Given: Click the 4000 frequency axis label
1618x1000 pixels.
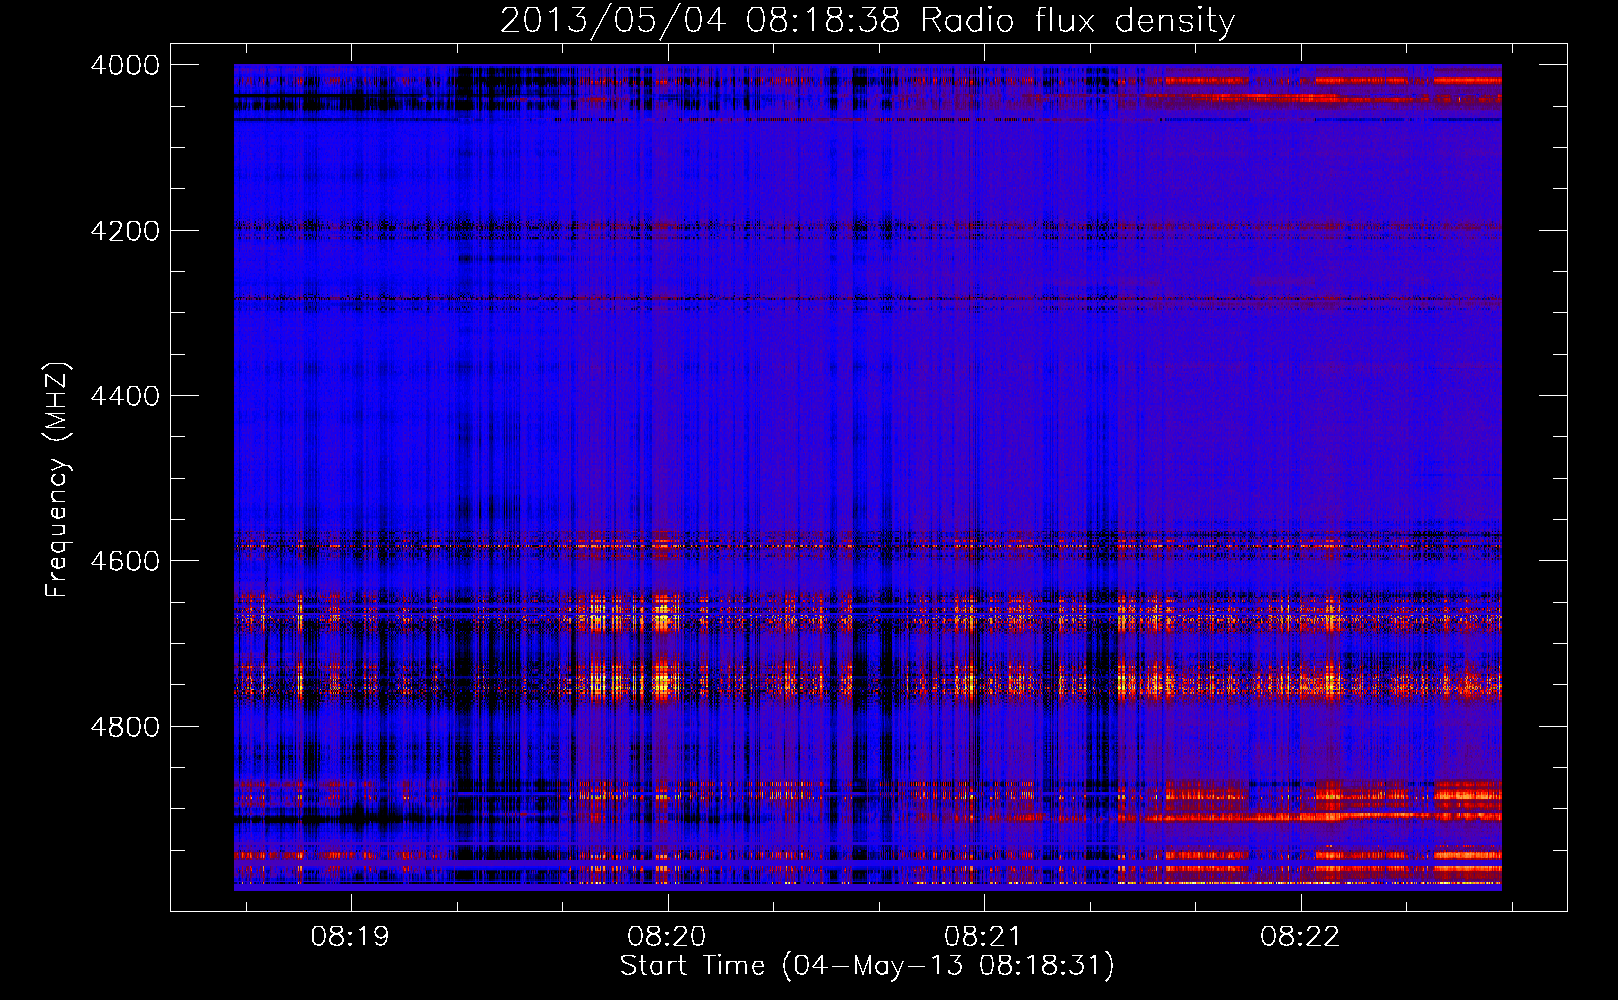Looking at the screenshot, I should coord(125,65).
